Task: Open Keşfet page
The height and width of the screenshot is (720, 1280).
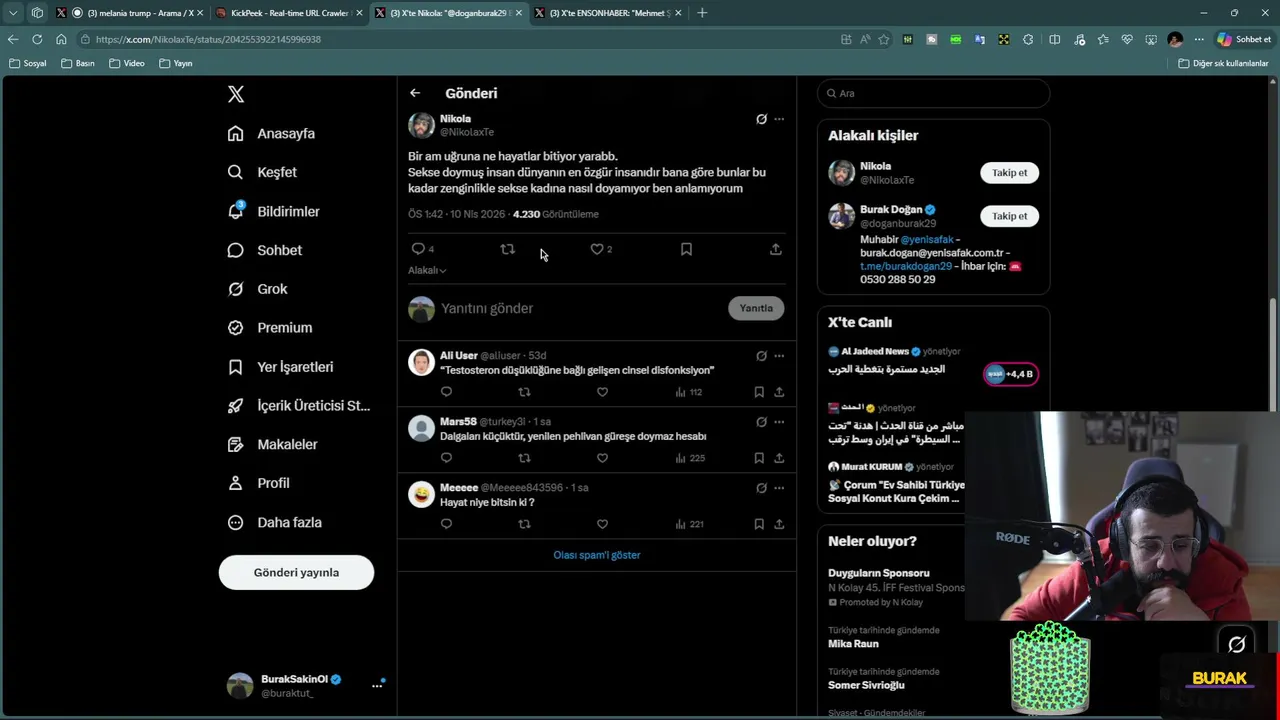Action: click(x=263, y=172)
